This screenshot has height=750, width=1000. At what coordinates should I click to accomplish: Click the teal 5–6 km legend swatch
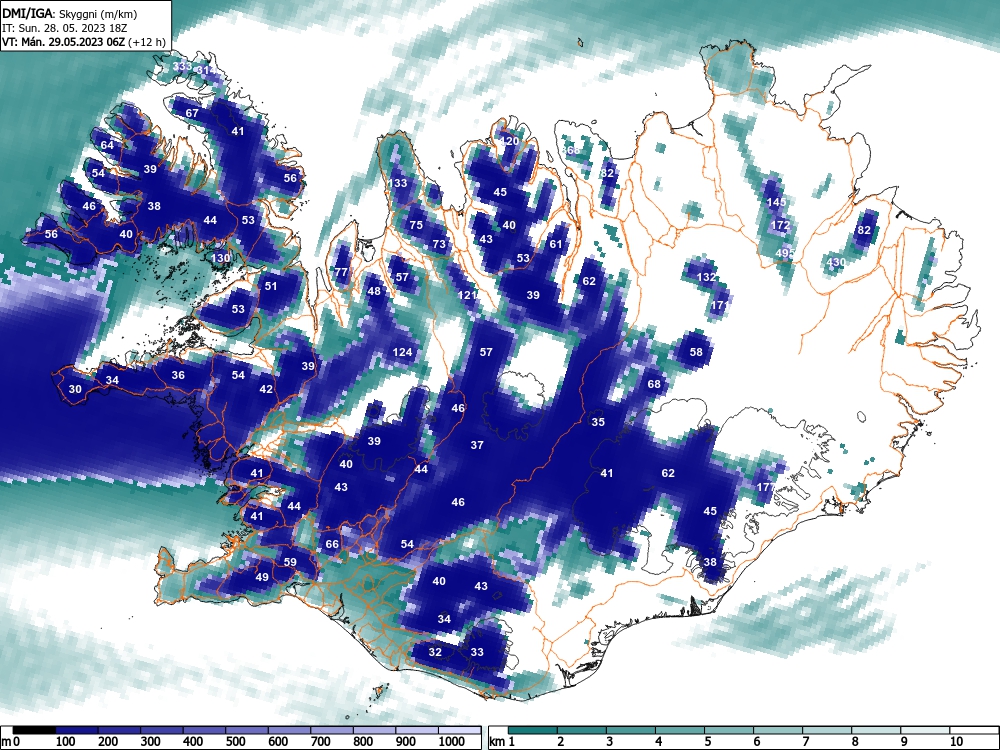pos(730,730)
